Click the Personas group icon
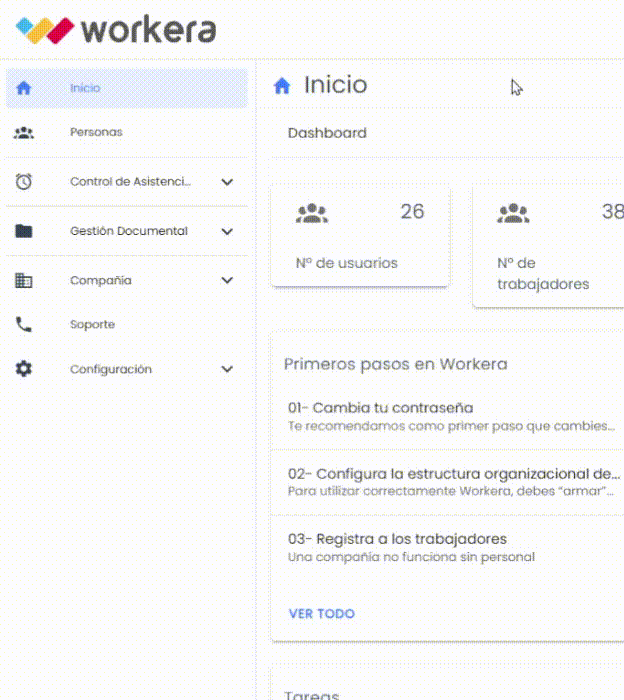624x700 pixels. [x=24, y=133]
